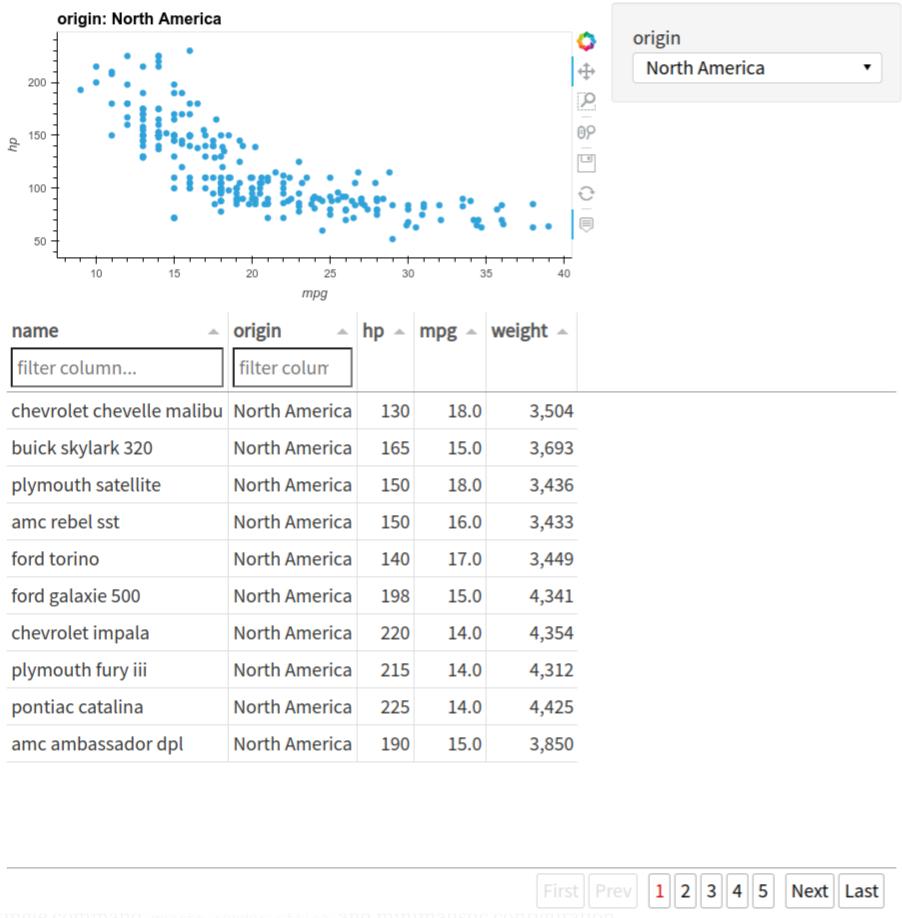Click the First page button
The width and height of the screenshot is (902, 918).
point(560,890)
